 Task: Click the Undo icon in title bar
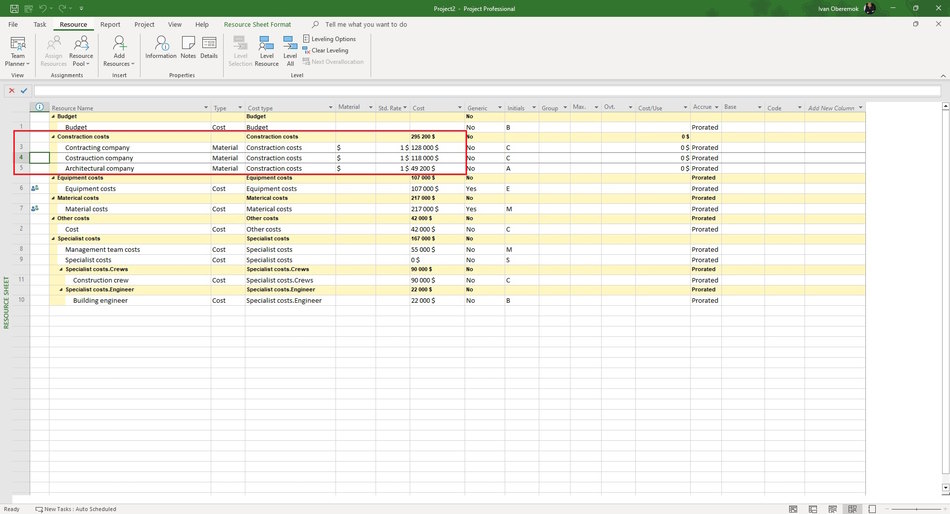pyautogui.click(x=43, y=8)
